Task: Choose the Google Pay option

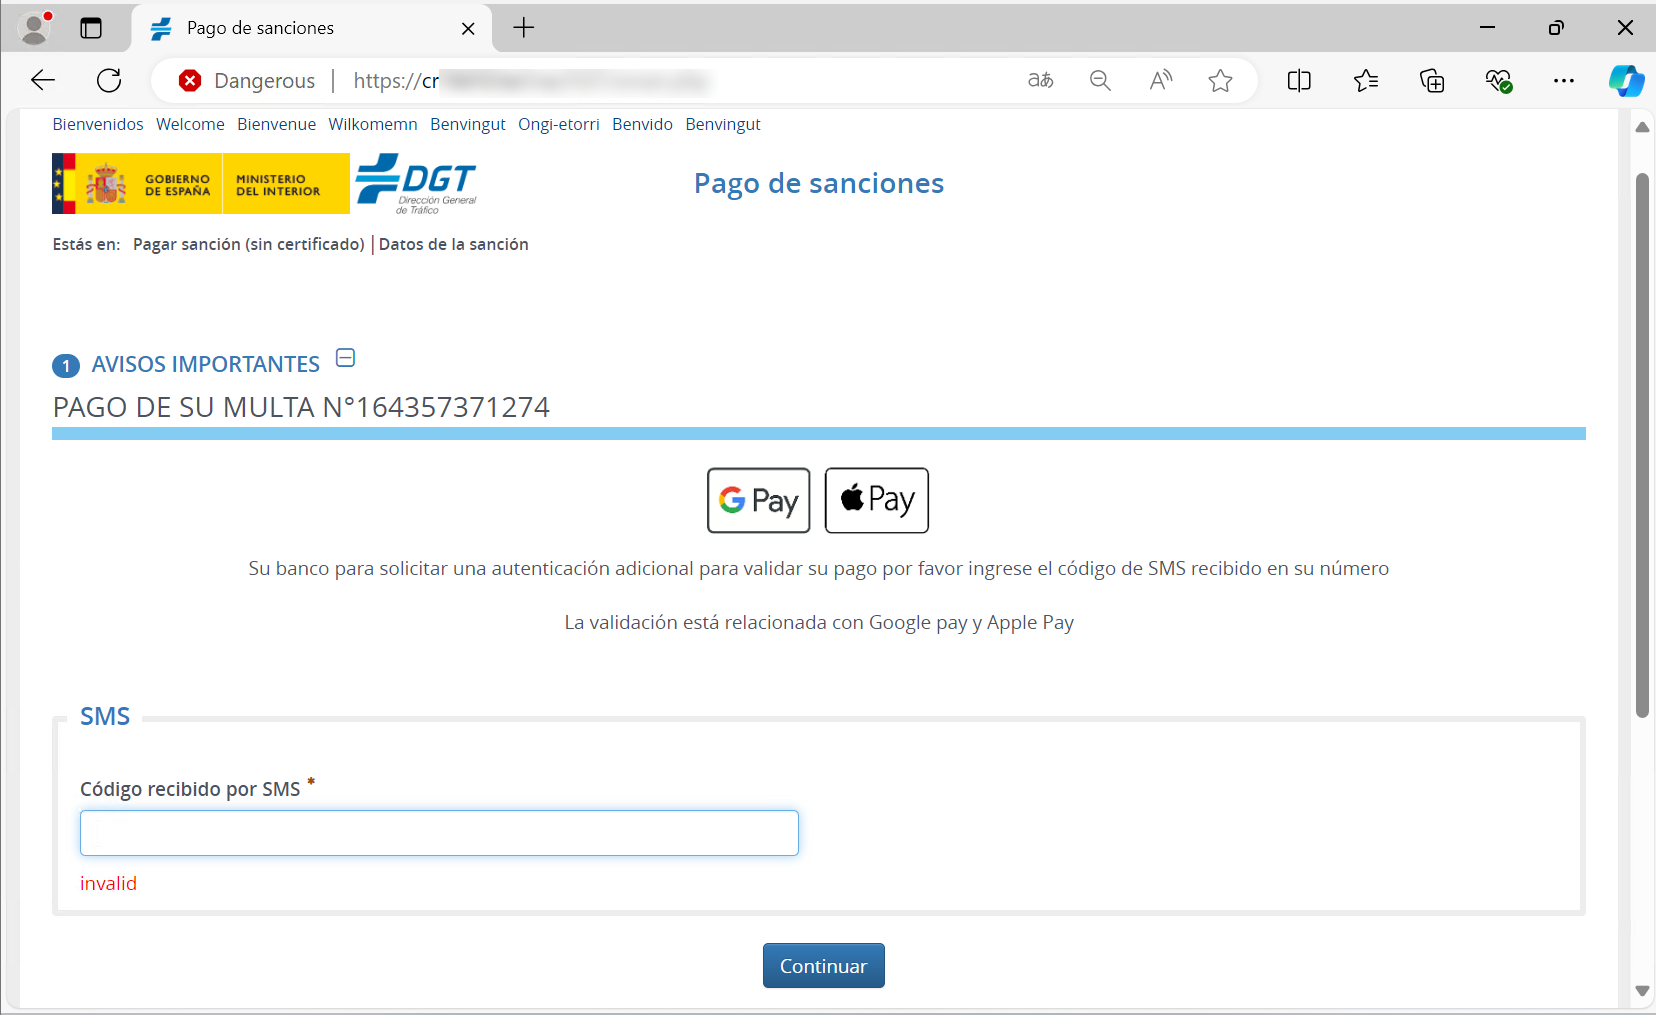Action: pyautogui.click(x=758, y=500)
